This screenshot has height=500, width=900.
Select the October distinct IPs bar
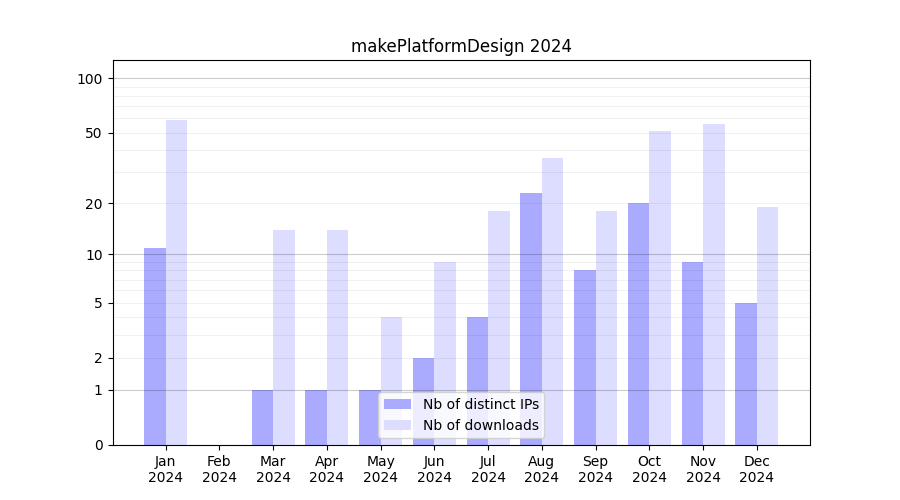click(638, 324)
